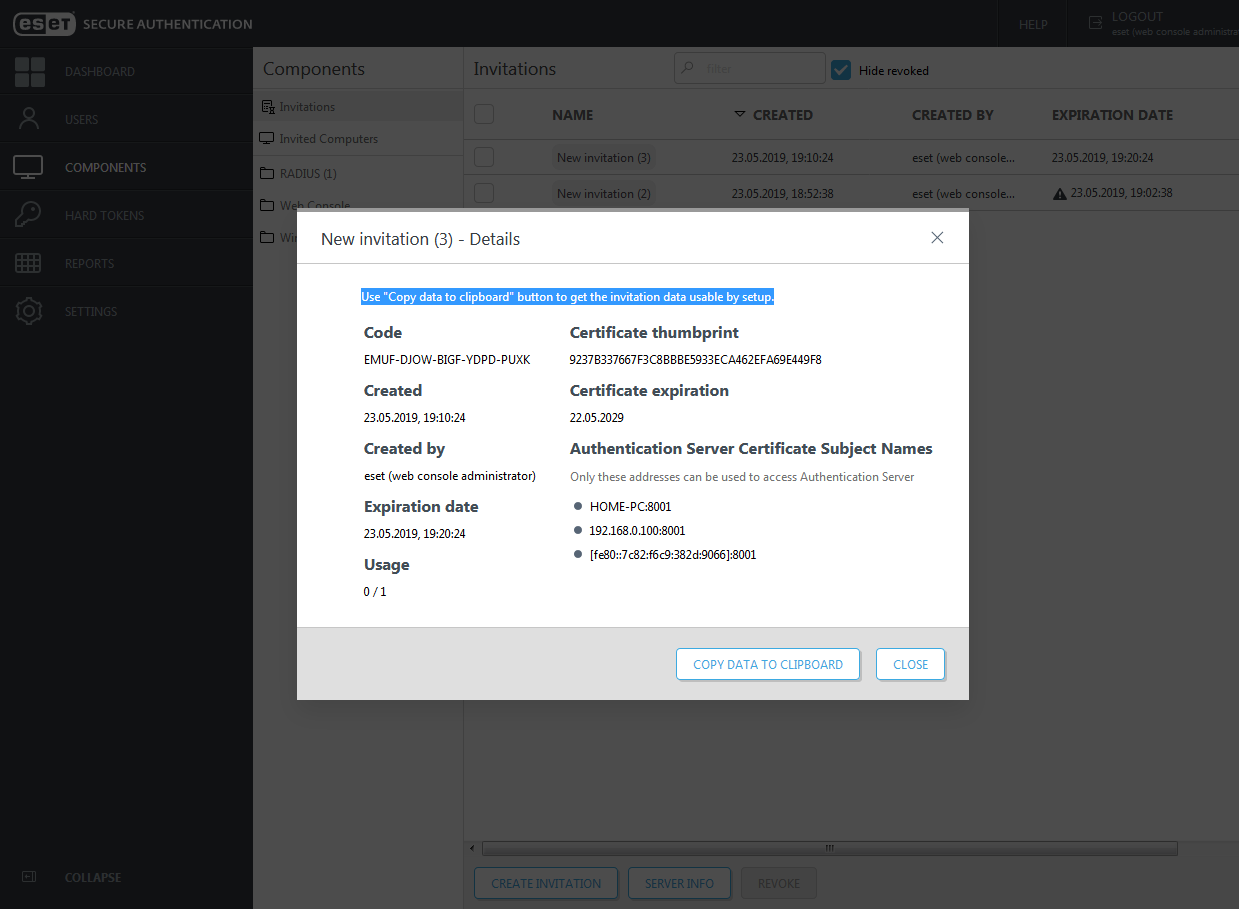Click the Server Info button
The width and height of the screenshot is (1239, 909).
pos(680,883)
